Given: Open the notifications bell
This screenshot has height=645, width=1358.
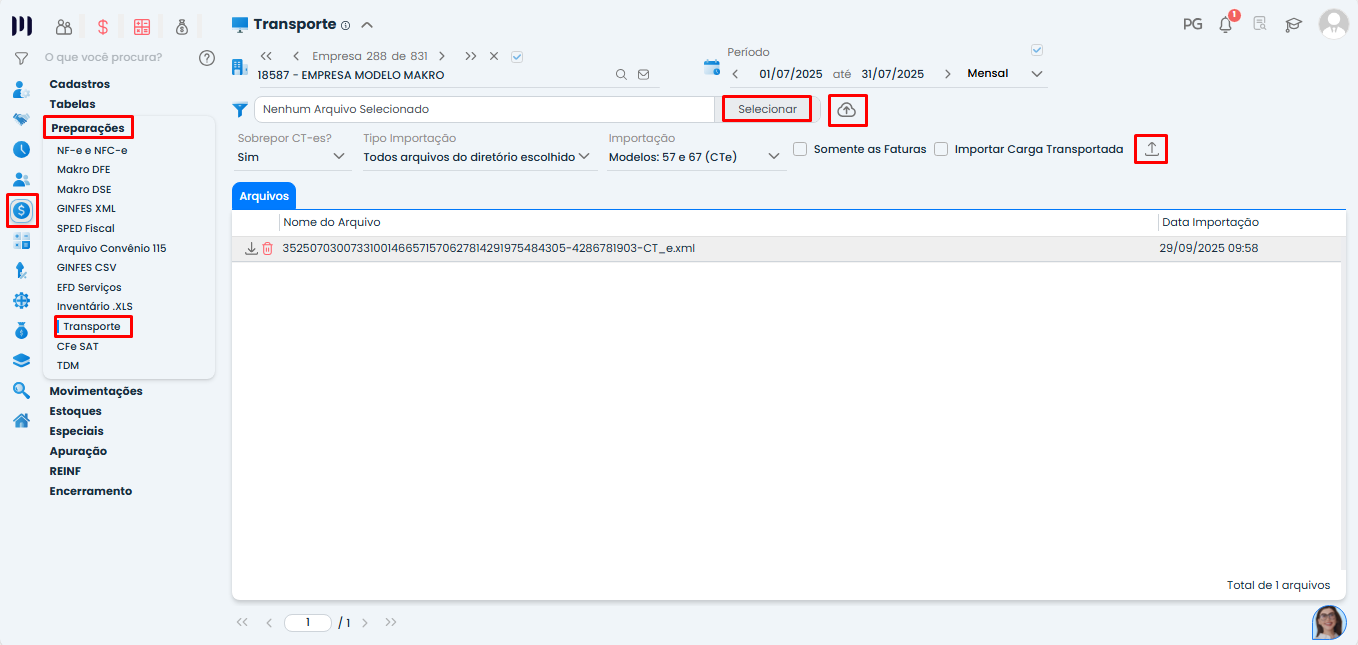Looking at the screenshot, I should [1225, 25].
